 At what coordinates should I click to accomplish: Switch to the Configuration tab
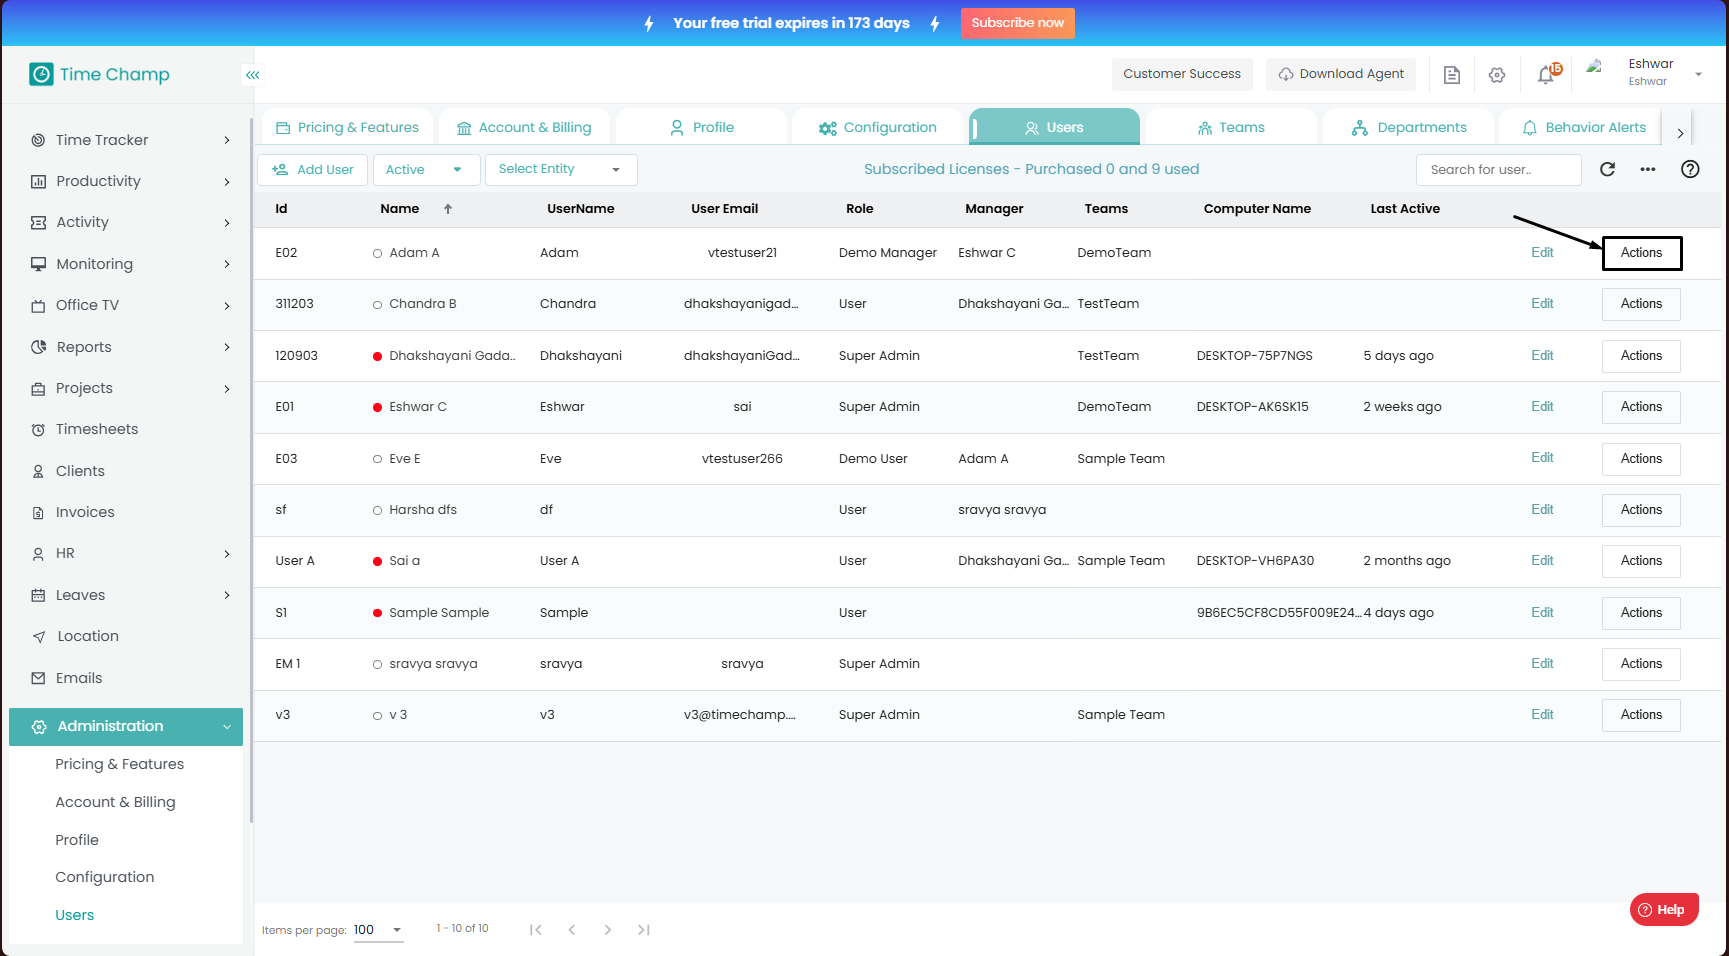click(877, 128)
